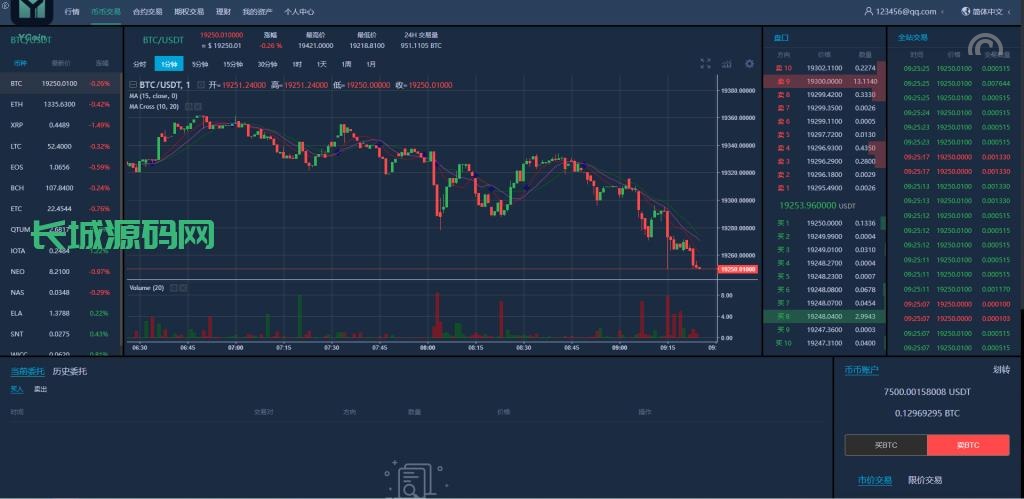
Task: Click 卖BTC red button
Action: [x=968, y=445]
